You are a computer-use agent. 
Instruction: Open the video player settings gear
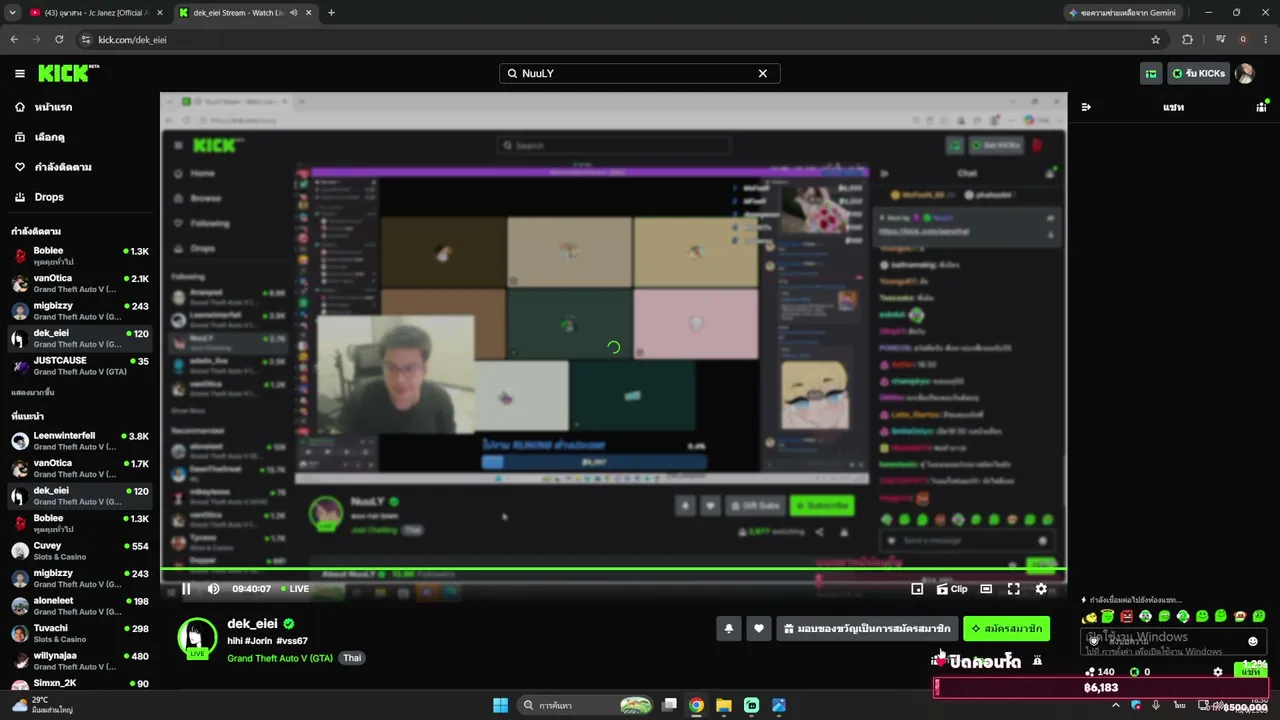tap(1041, 589)
